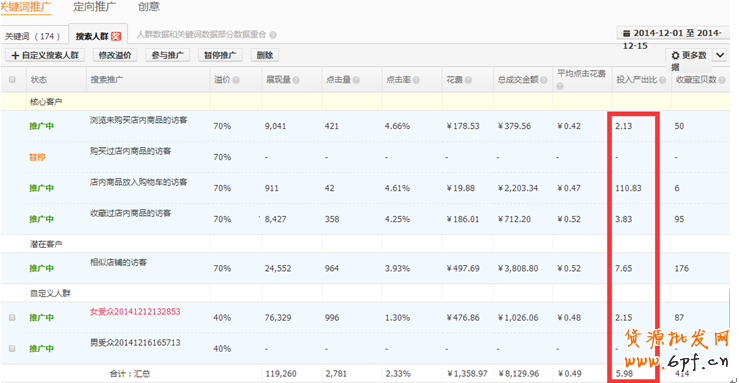This screenshot has height=383, width=739.
Task: Click help icon beside 点击量 header
Action: [x=356, y=80]
